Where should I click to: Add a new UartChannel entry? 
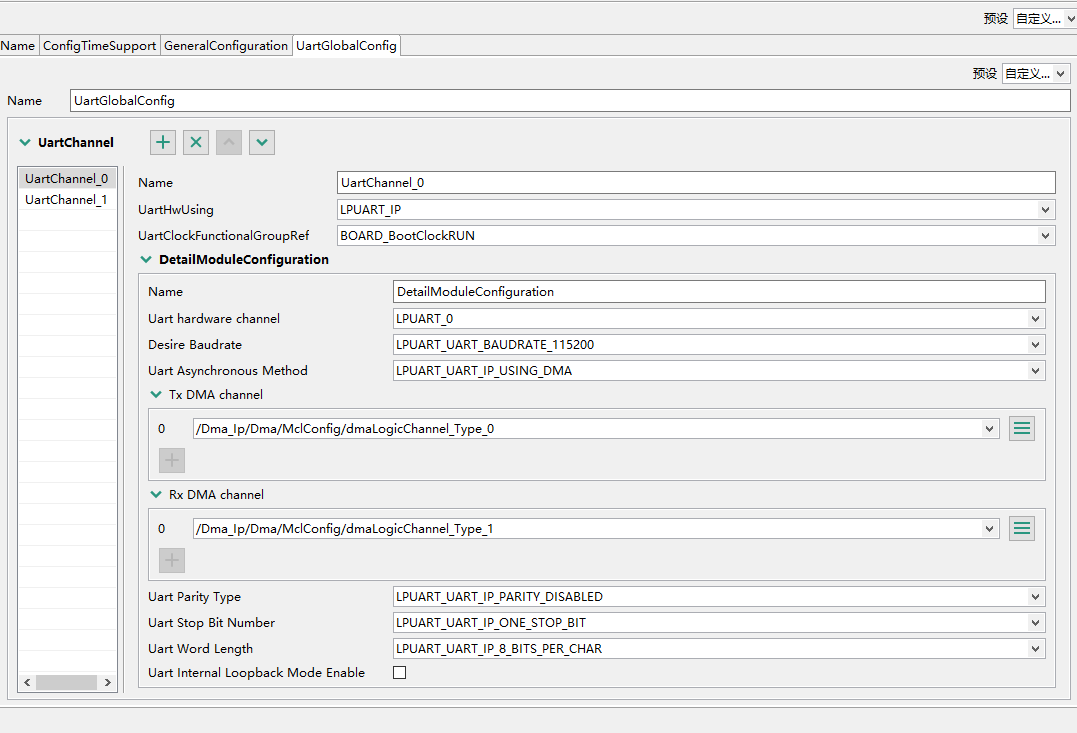162,142
